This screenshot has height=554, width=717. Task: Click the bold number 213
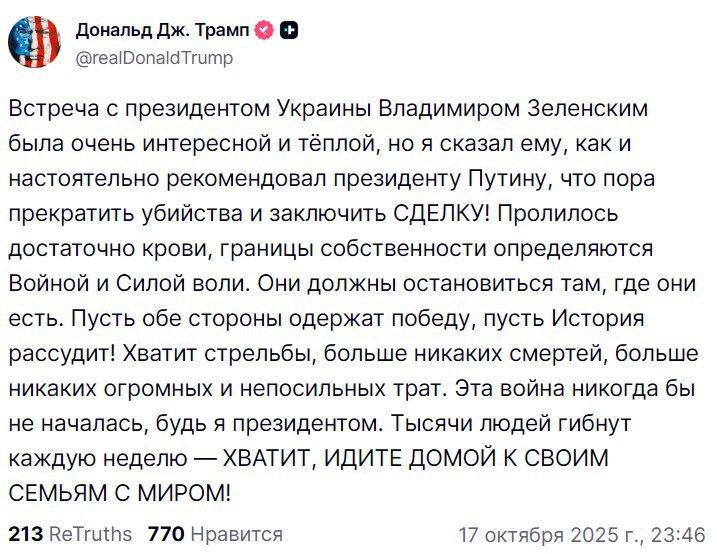[25, 534]
